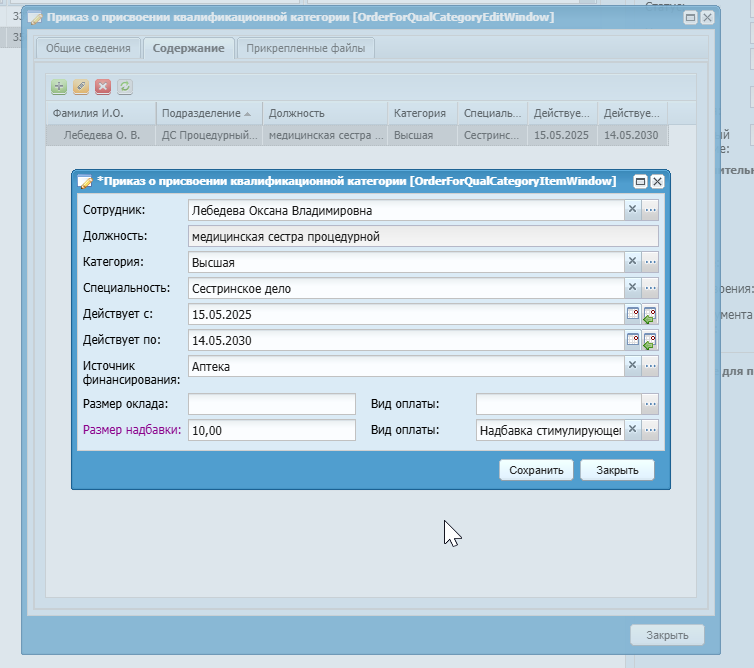The width and height of the screenshot is (754, 668).
Task: Click the grid cell with date 14.05.2030
Action: 631,135
